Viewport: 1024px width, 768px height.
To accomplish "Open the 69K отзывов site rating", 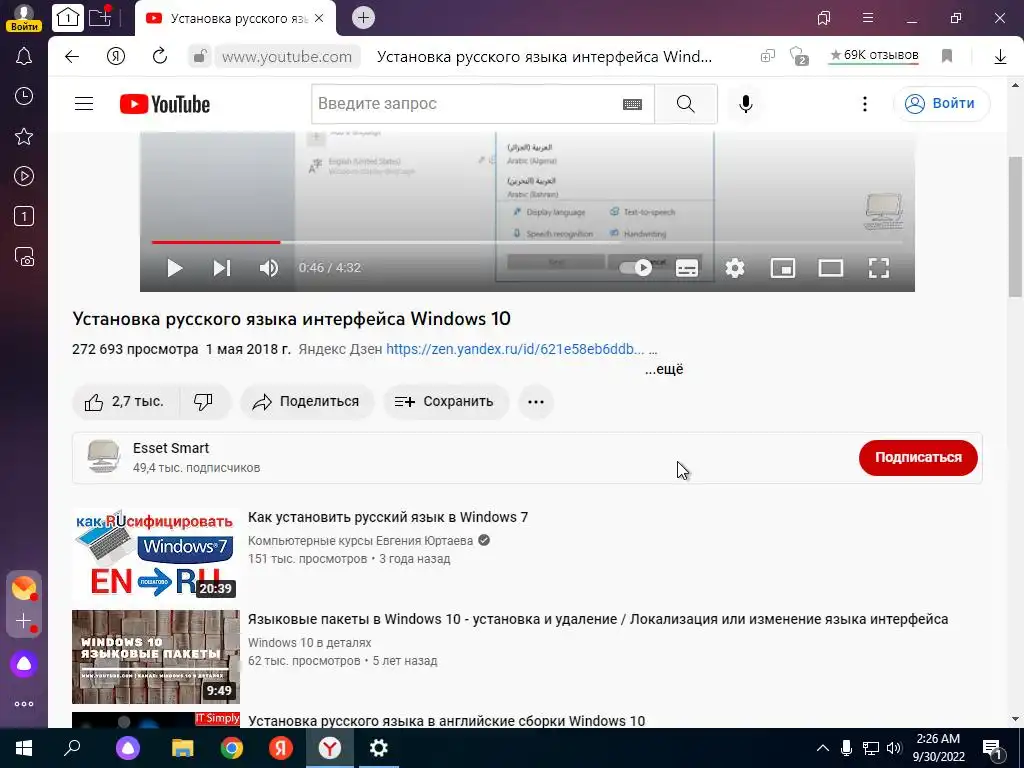I will coord(874,56).
